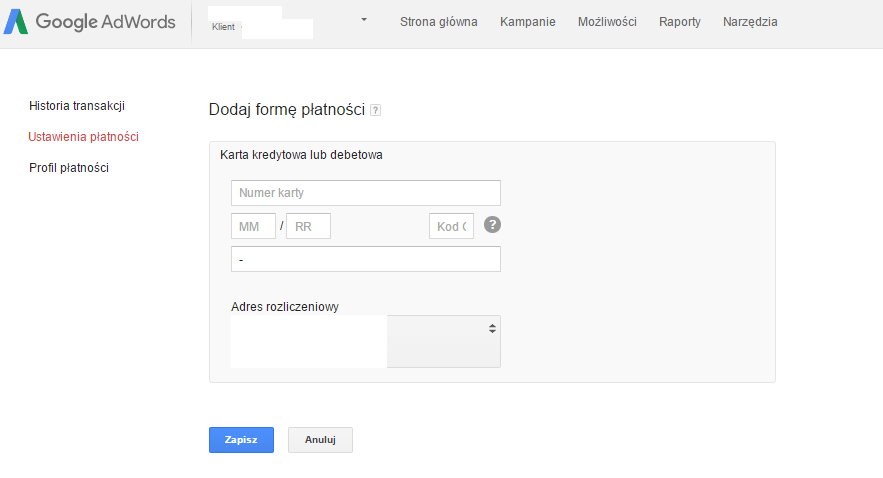Open the Narzędzia menu
The image size is (883, 478).
(750, 22)
